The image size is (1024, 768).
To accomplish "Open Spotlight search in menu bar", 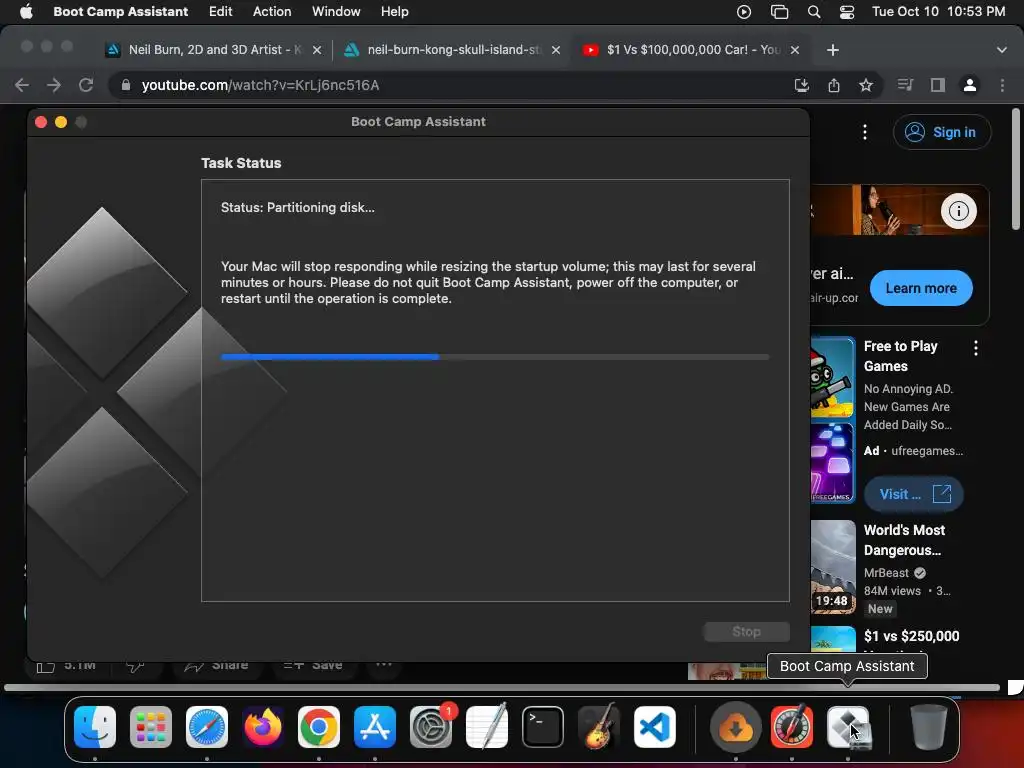I will pos(814,12).
